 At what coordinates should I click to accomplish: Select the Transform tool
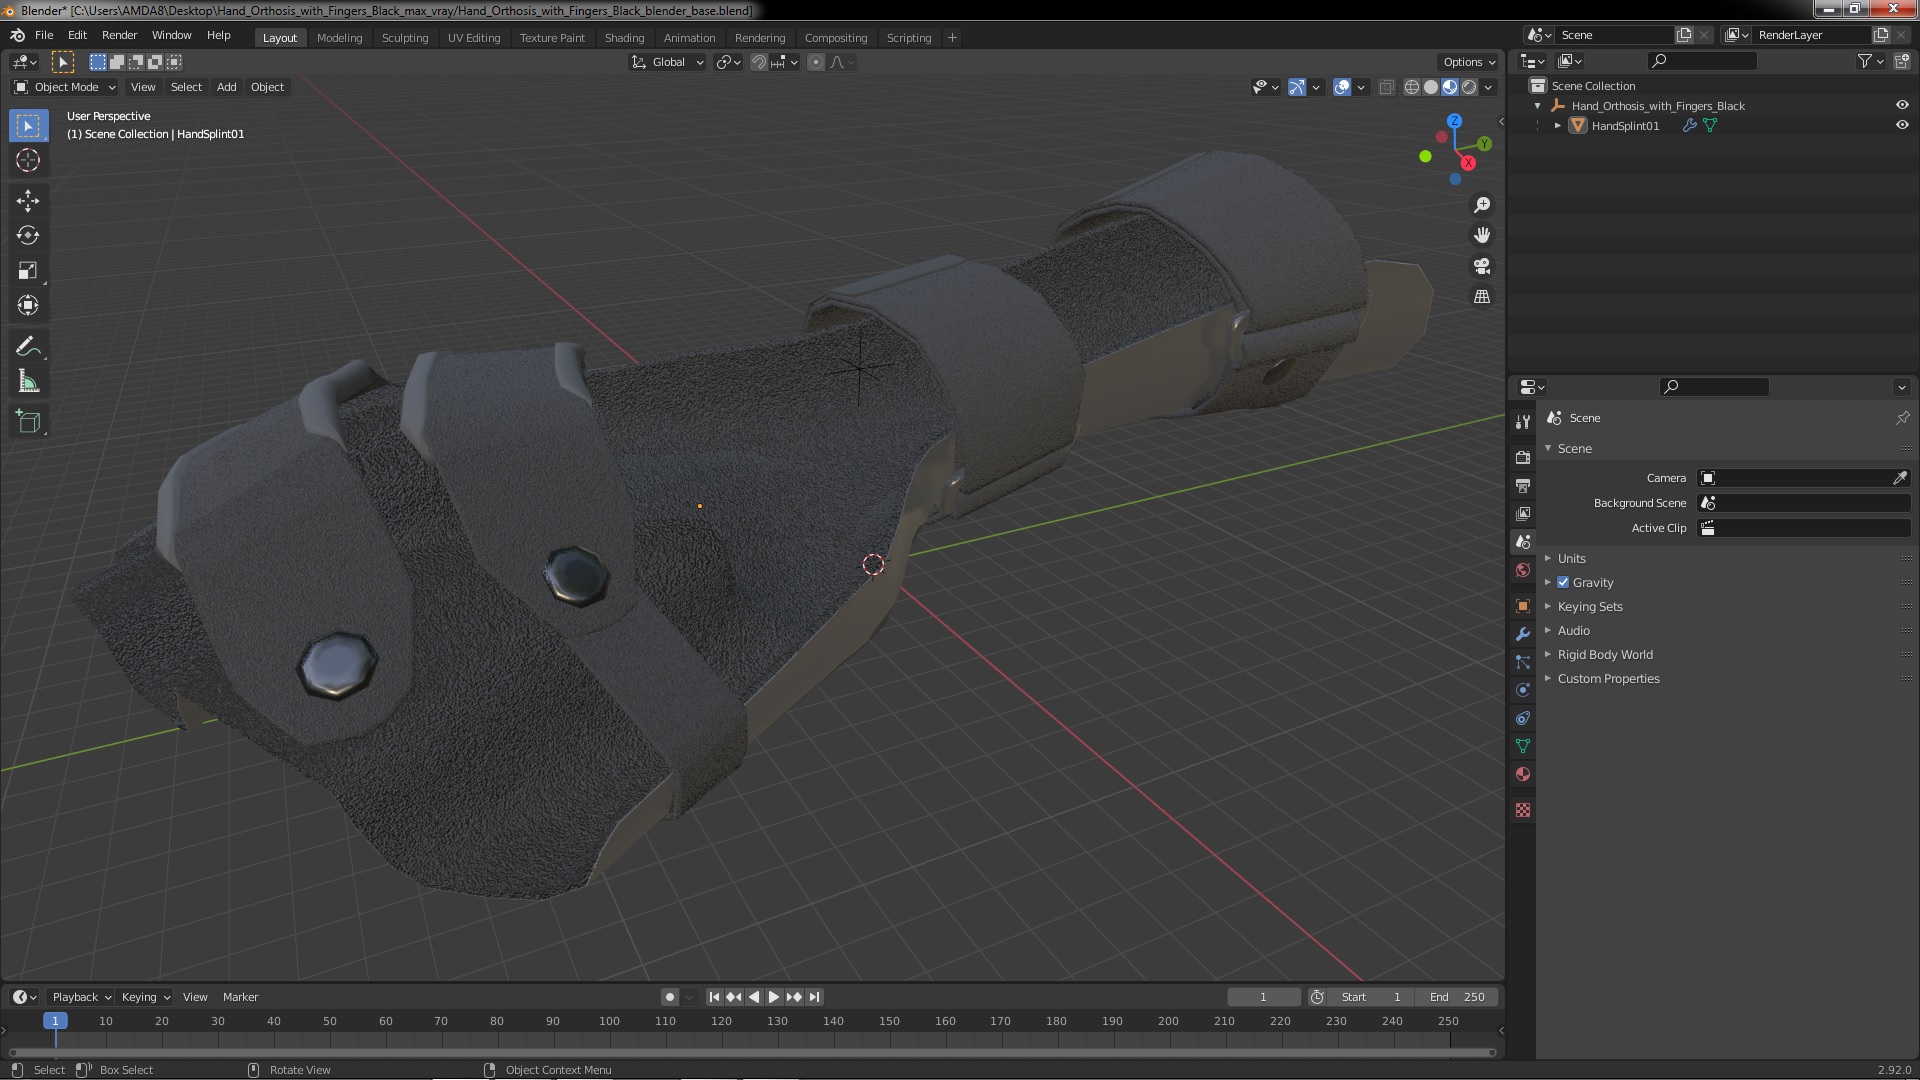tap(28, 305)
